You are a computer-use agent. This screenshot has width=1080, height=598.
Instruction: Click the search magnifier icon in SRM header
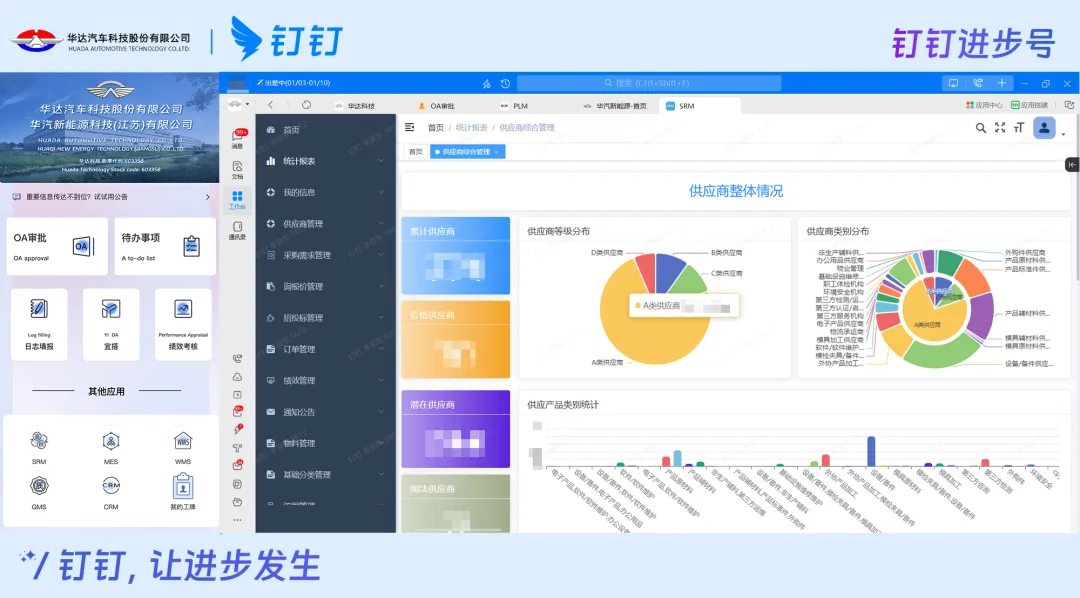(x=981, y=127)
